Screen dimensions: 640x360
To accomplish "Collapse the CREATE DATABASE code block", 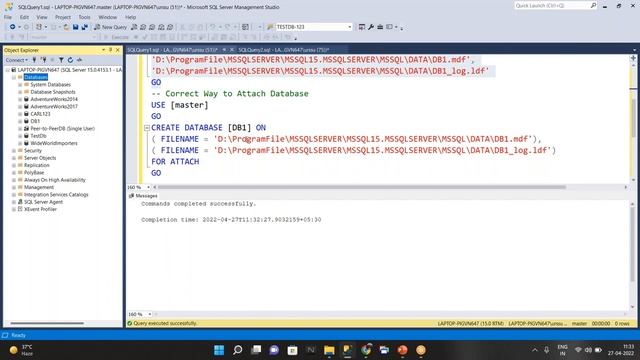I will point(147,128).
